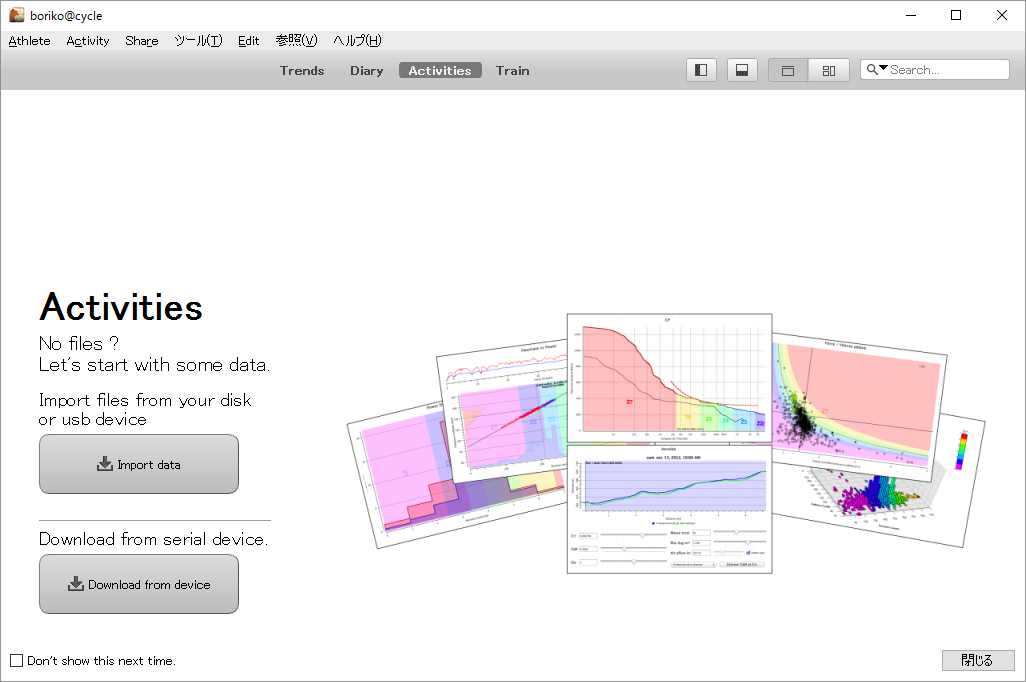Click the 閉じる button

pos(978,660)
